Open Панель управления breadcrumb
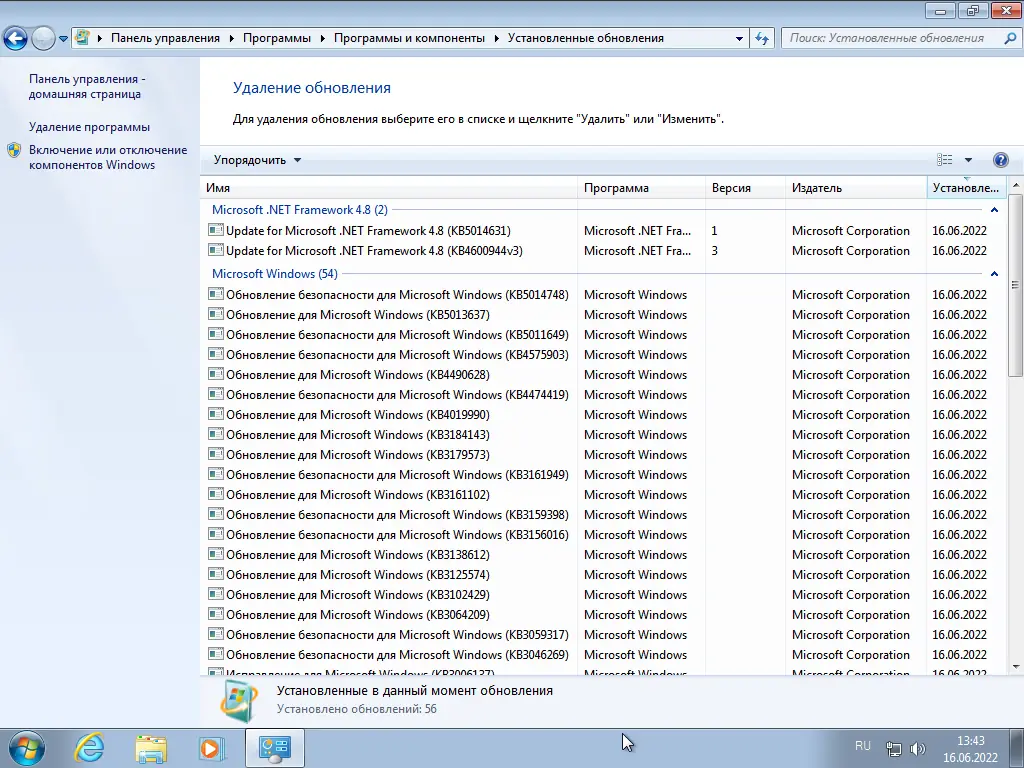 coord(165,38)
